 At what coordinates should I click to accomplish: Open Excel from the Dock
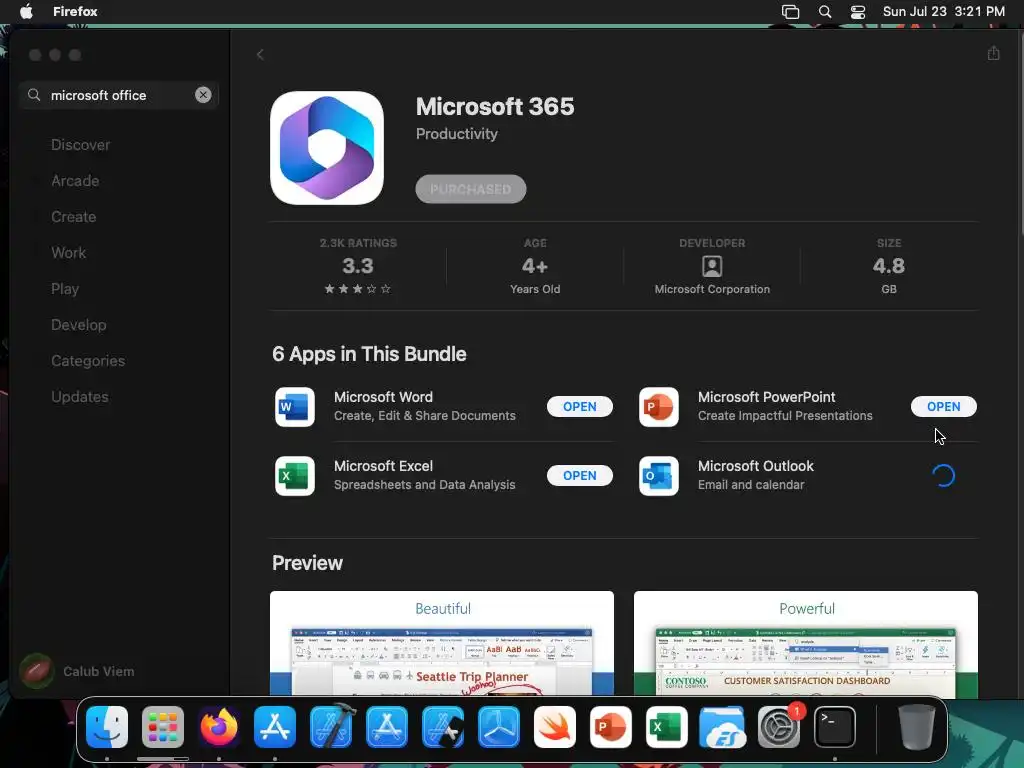pyautogui.click(x=667, y=727)
